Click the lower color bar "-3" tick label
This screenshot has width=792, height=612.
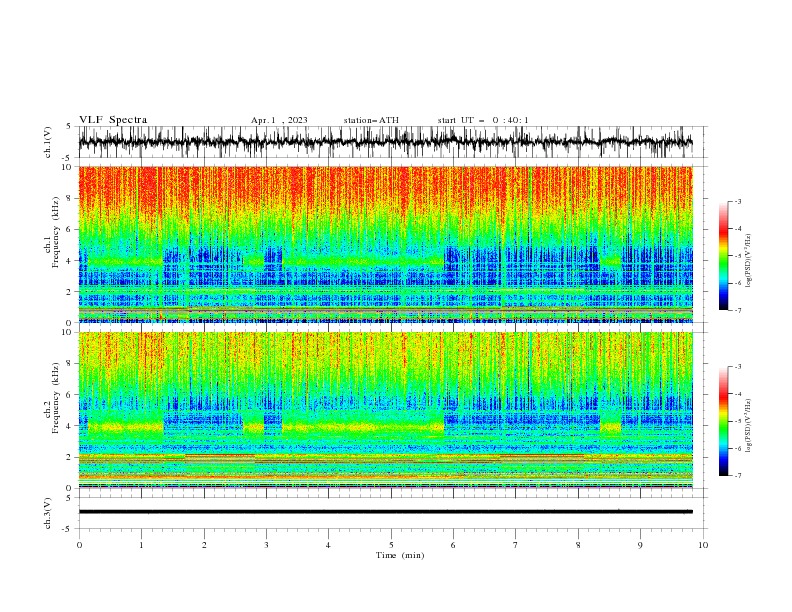(x=737, y=367)
